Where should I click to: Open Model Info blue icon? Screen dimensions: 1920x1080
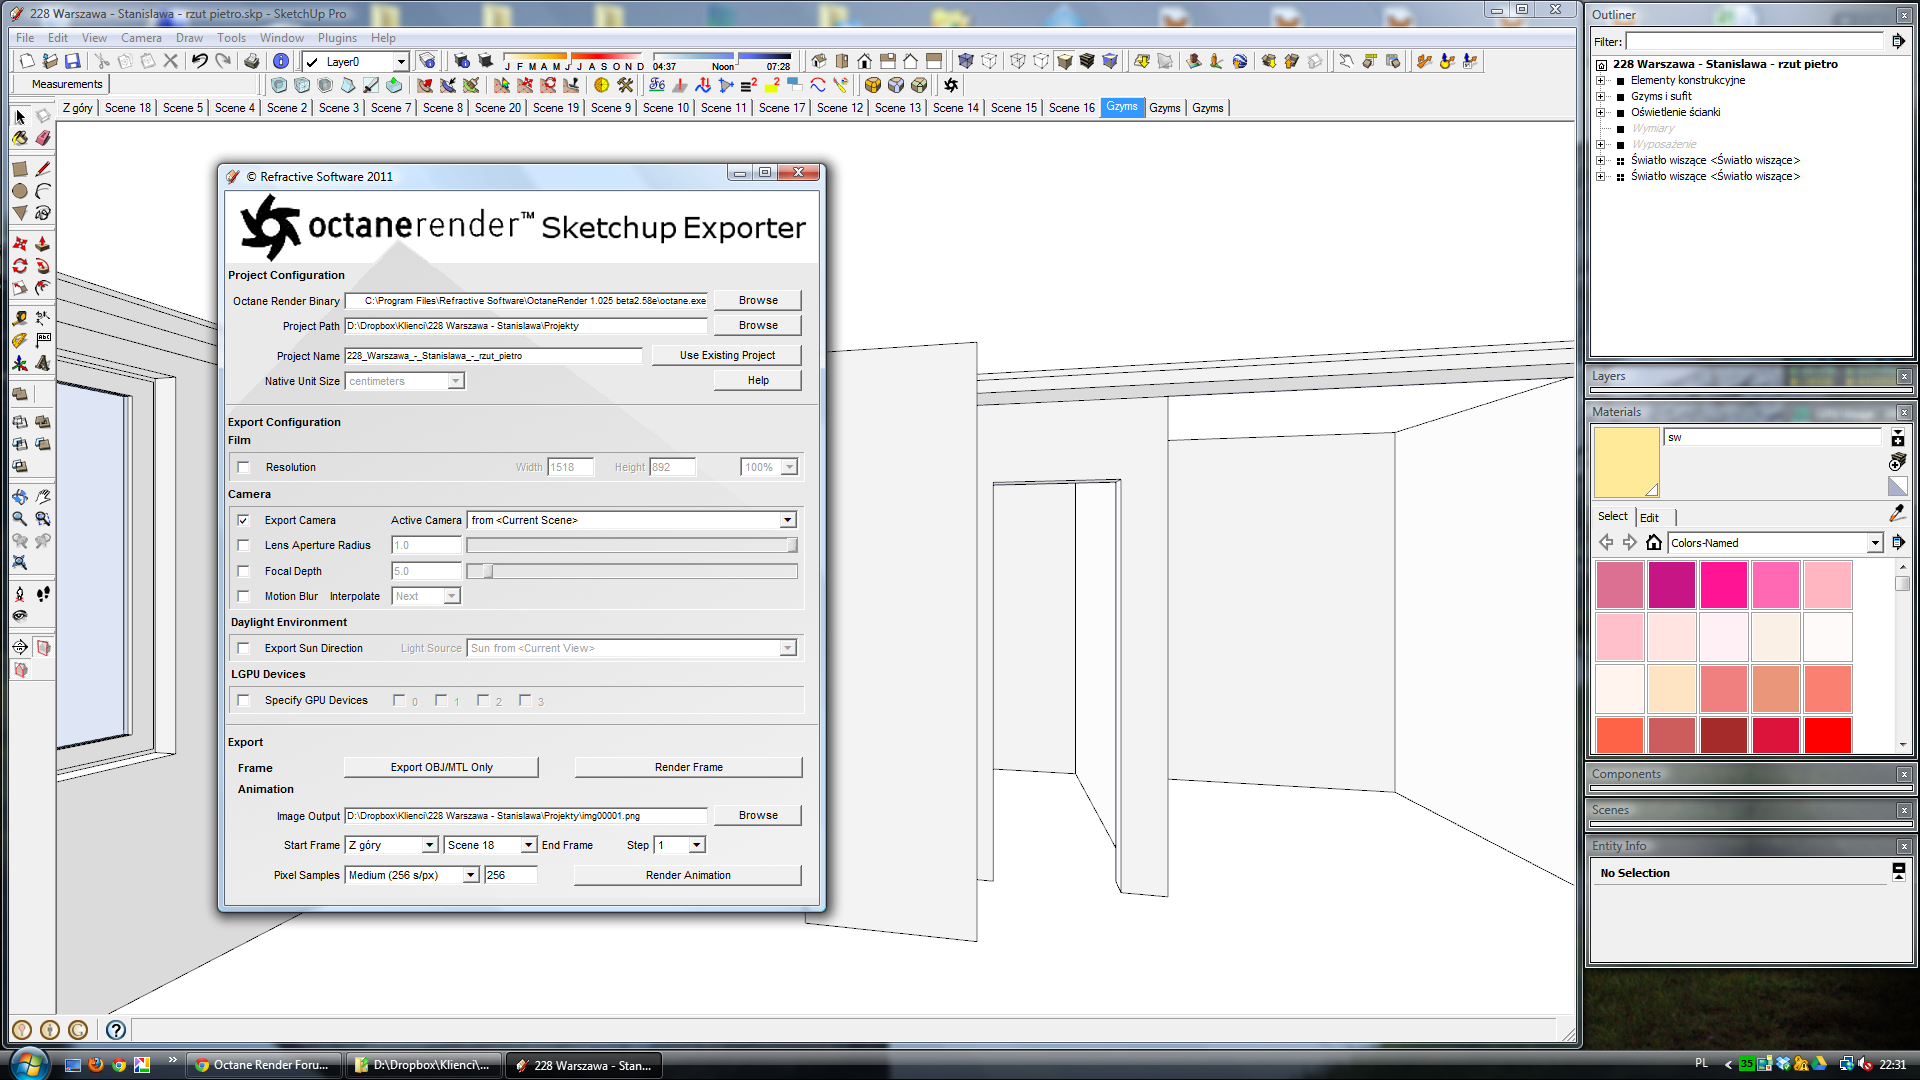281,61
